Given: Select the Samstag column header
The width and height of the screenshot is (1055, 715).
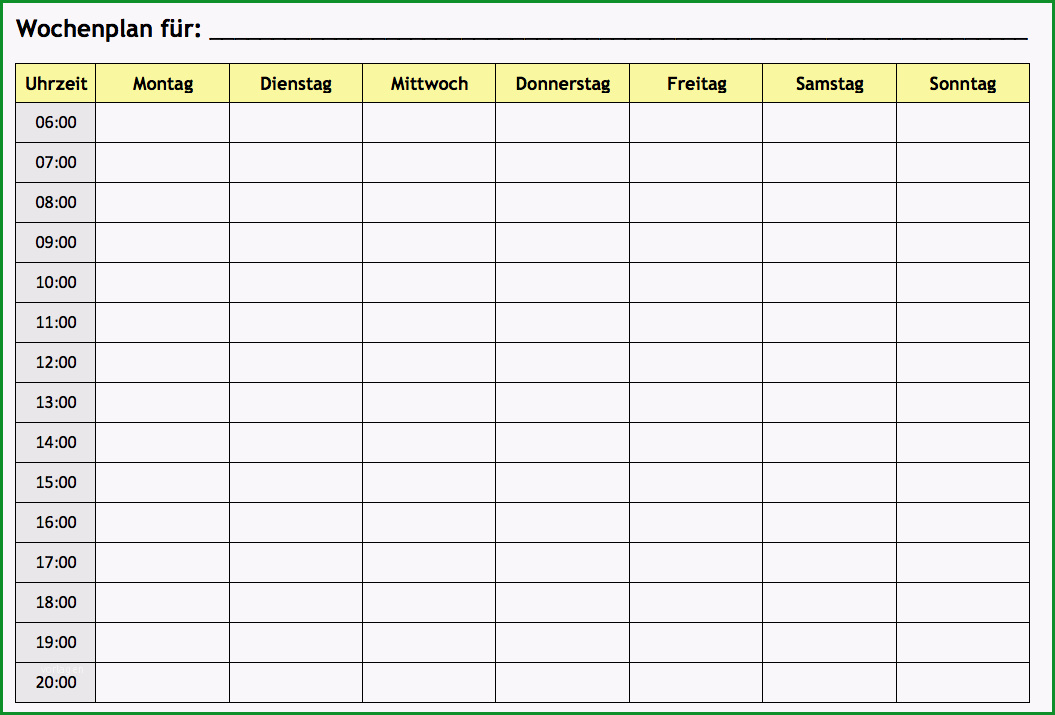Looking at the screenshot, I should (x=830, y=83).
